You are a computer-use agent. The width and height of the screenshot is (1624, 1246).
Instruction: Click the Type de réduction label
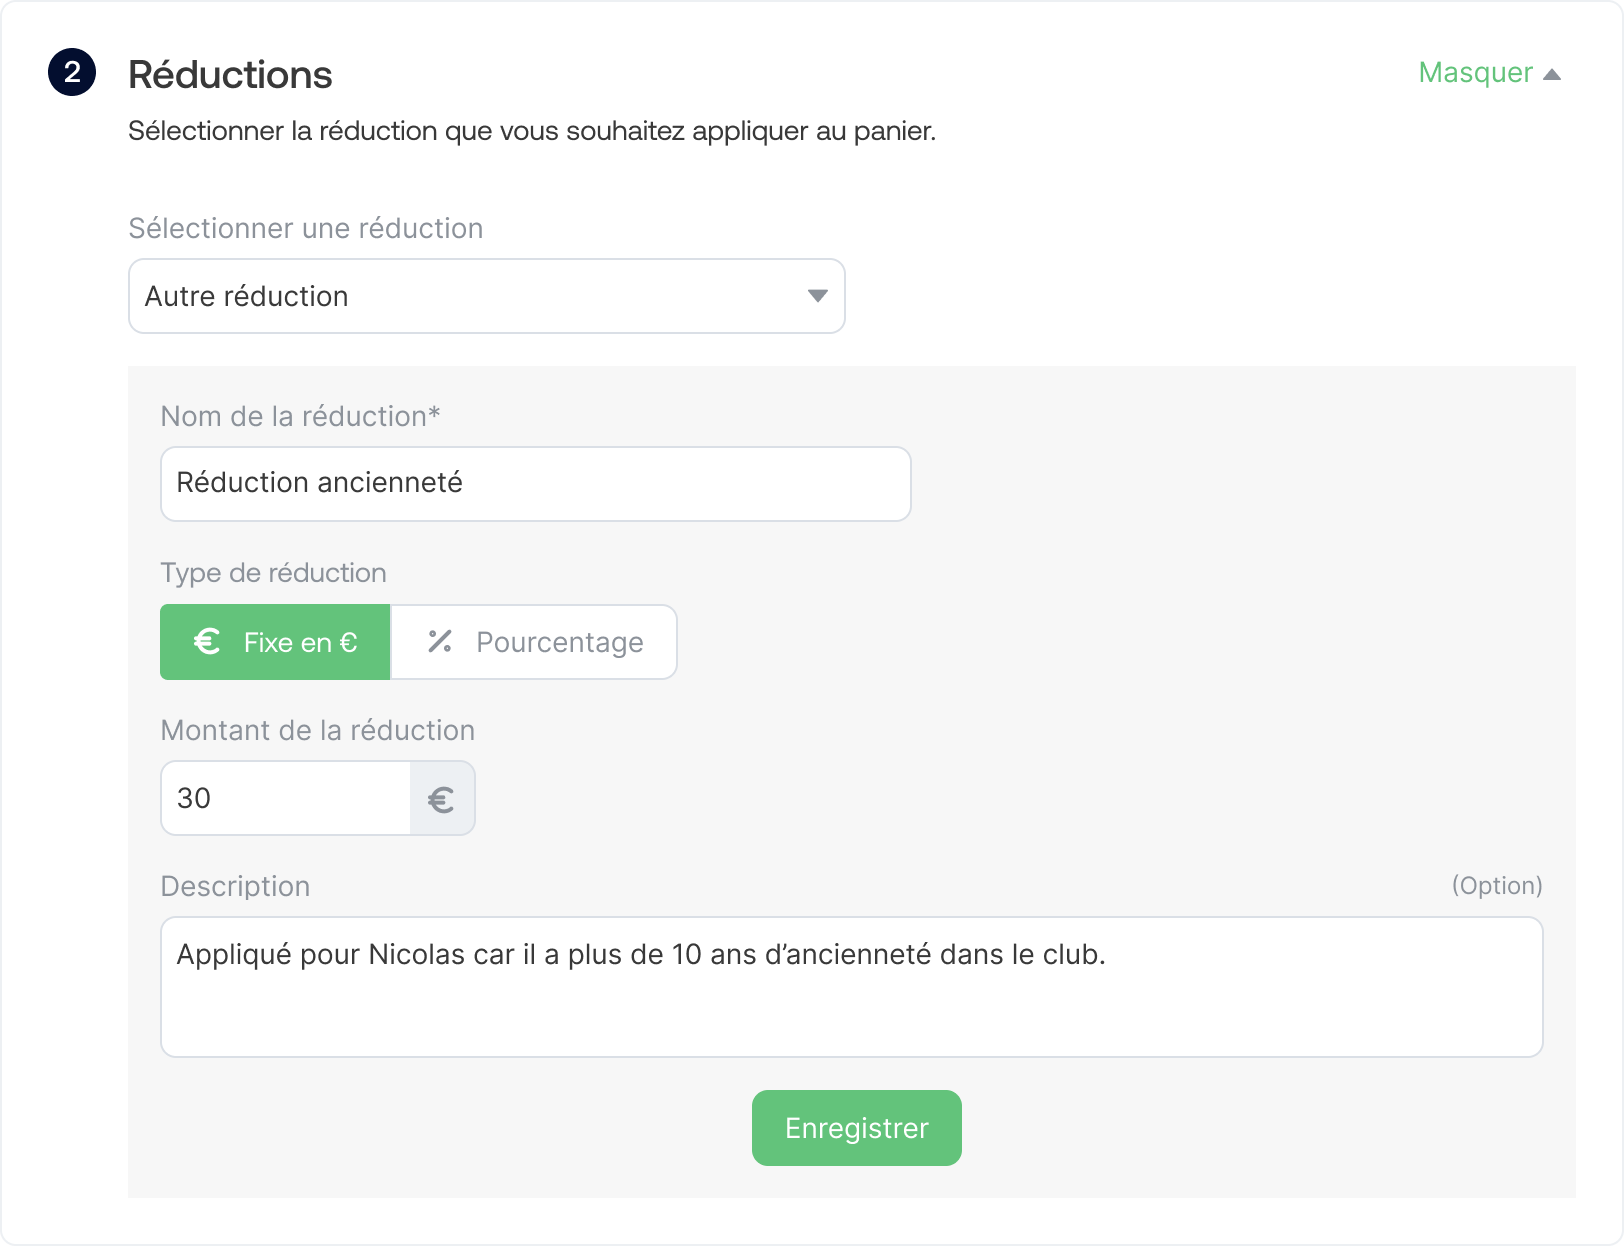(273, 573)
